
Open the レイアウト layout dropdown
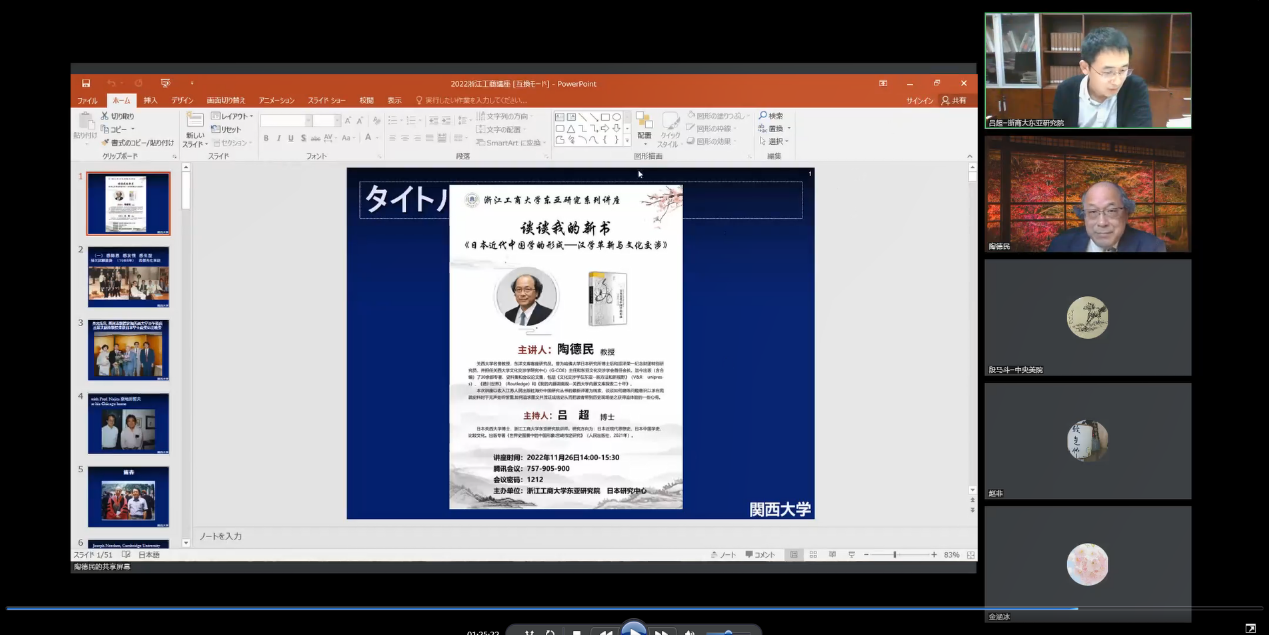(x=232, y=116)
